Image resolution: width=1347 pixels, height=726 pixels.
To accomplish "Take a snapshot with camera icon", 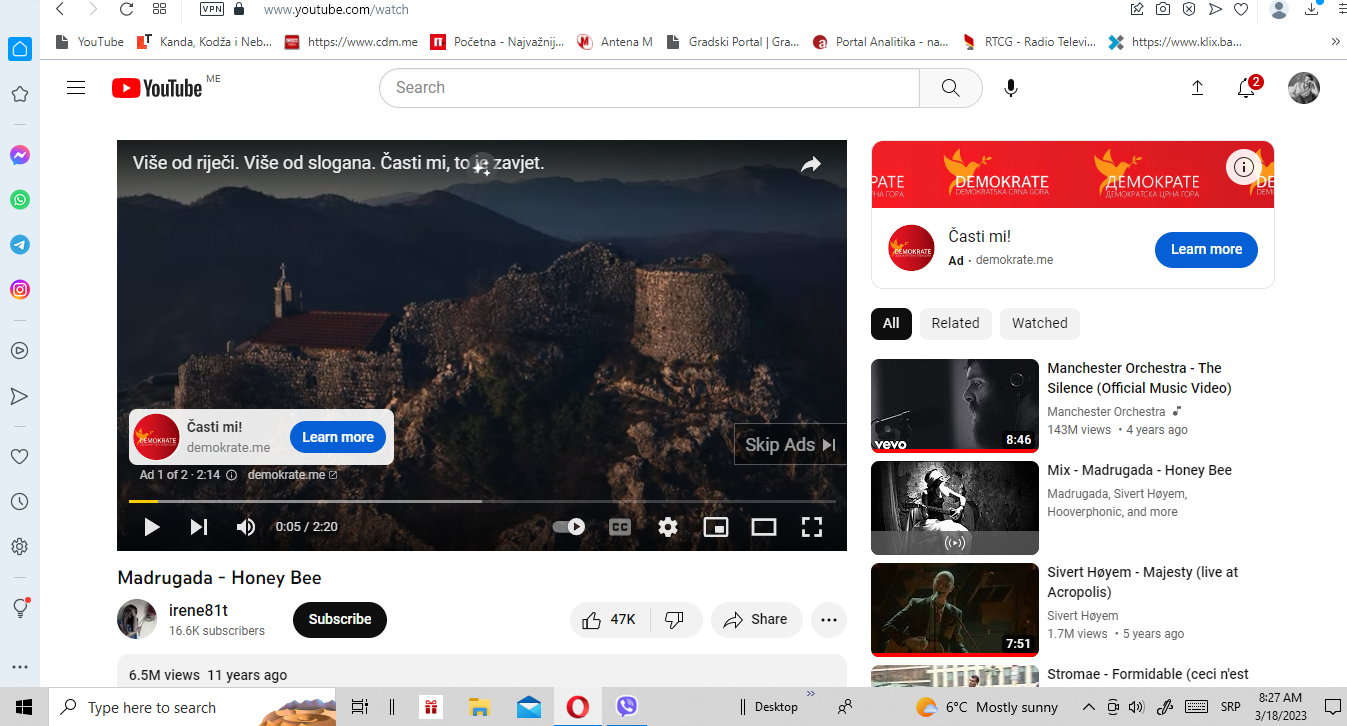I will pos(1163,9).
